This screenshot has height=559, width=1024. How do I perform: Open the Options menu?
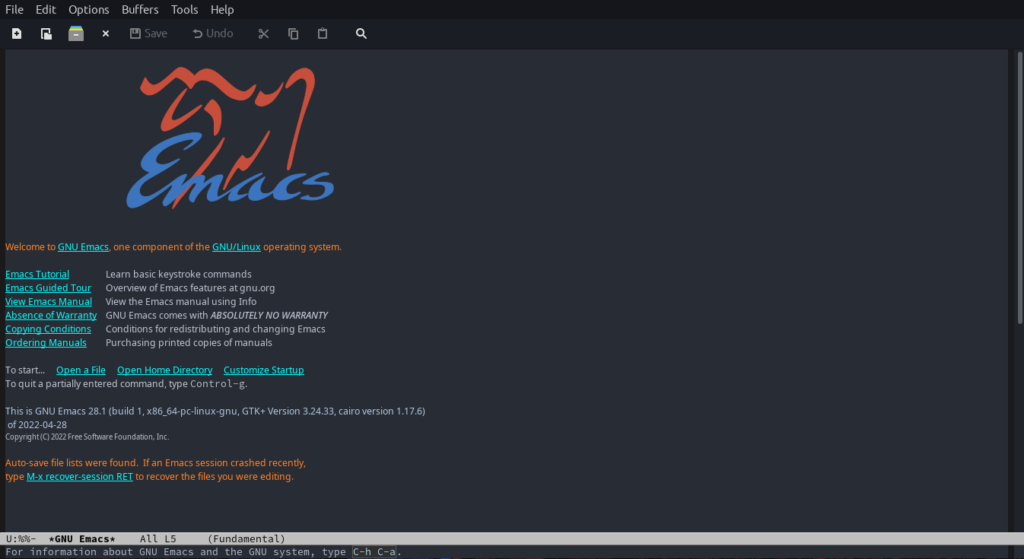point(89,10)
